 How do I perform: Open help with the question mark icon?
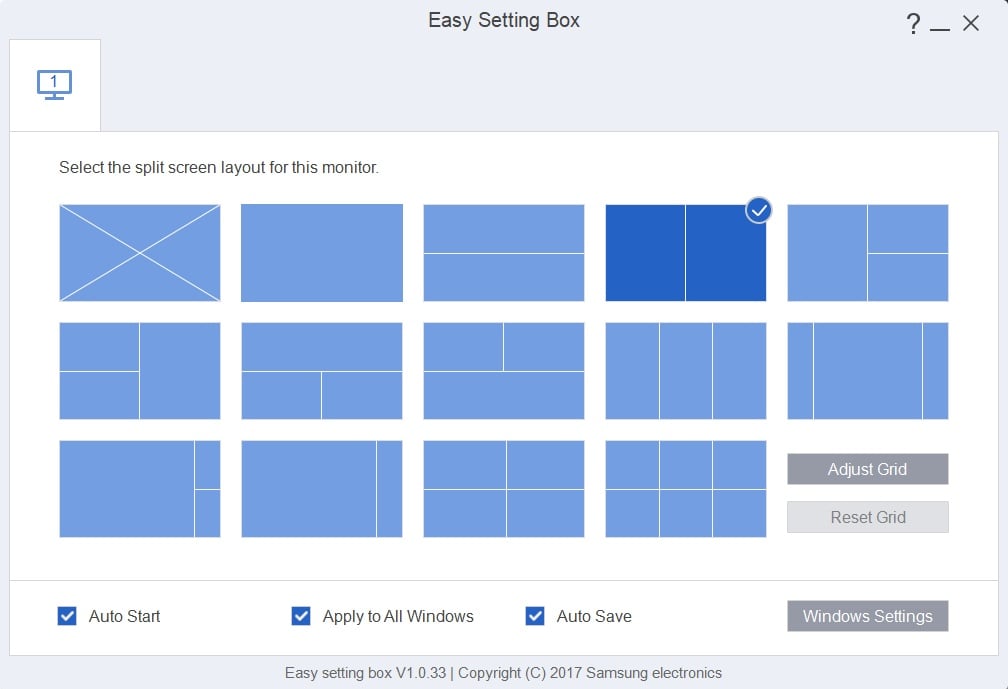point(913,24)
